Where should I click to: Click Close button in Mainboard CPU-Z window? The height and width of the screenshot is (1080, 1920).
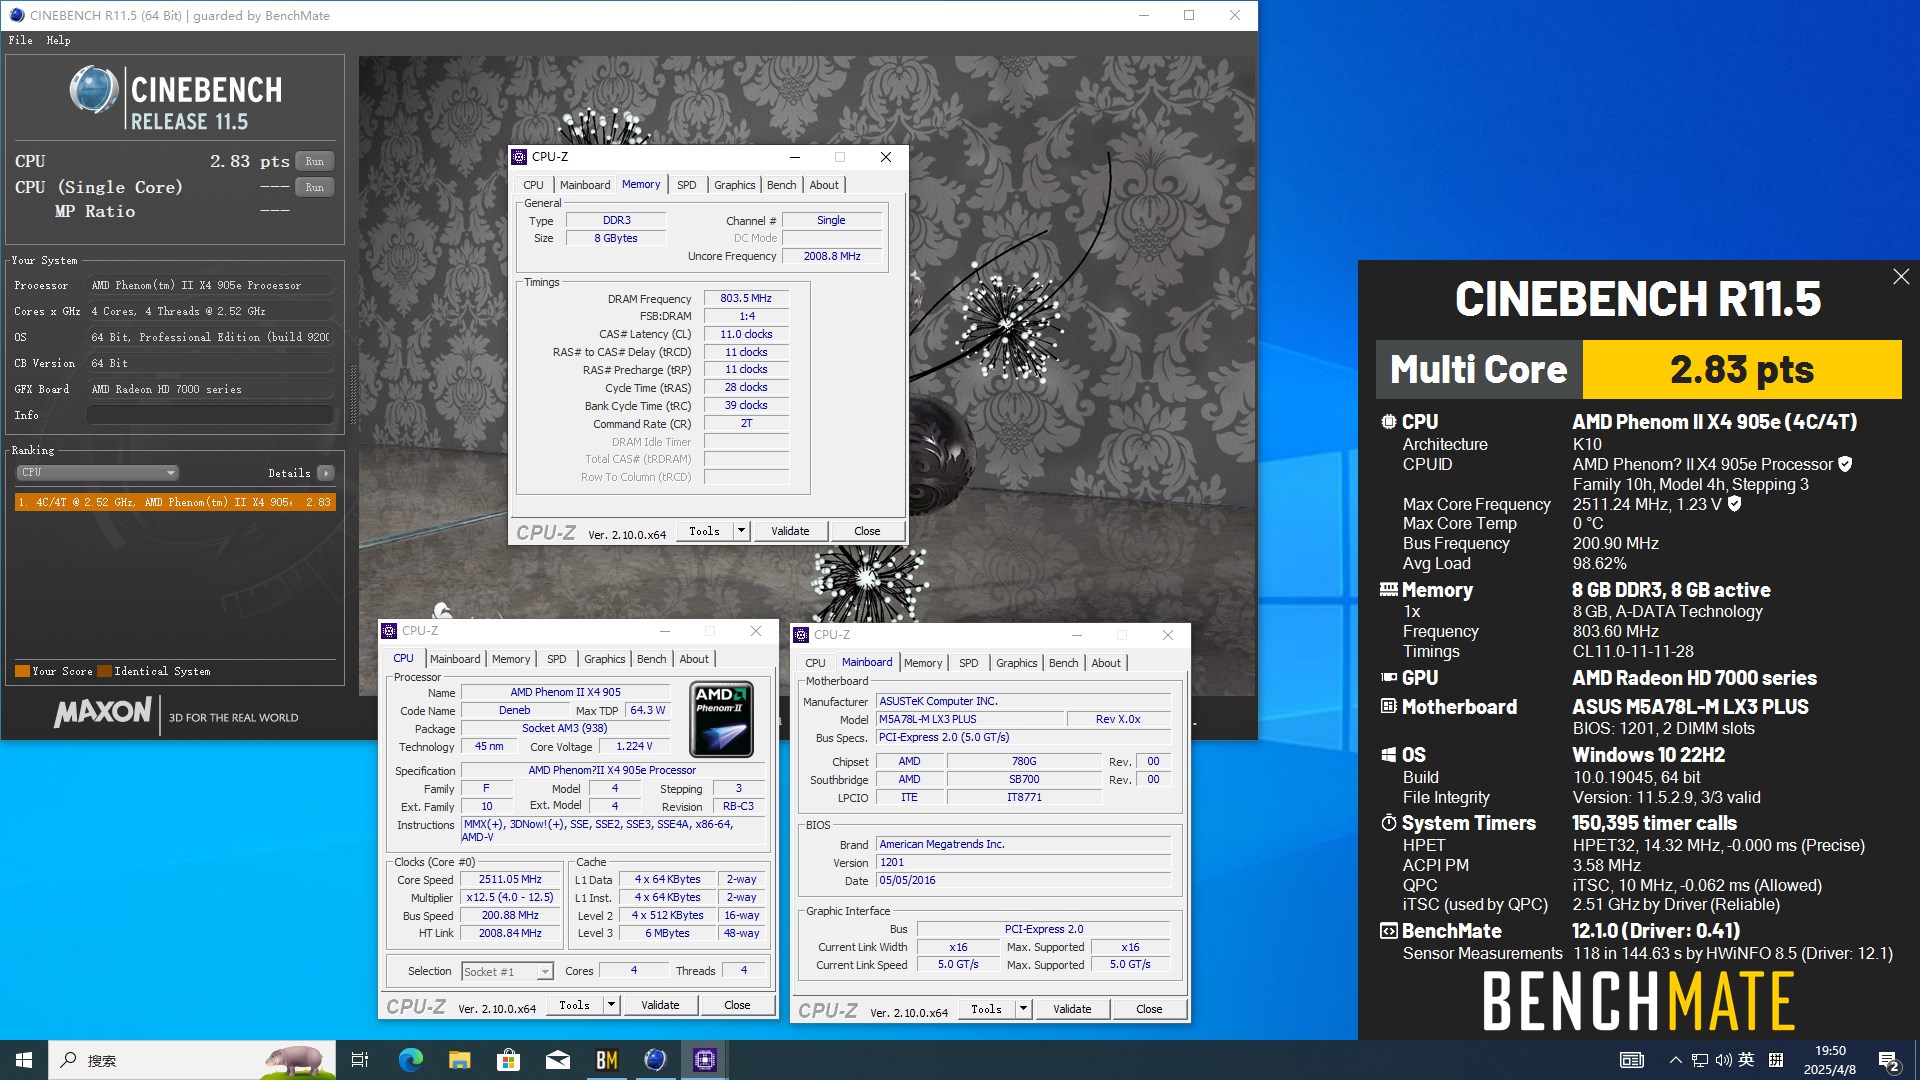(1149, 1009)
